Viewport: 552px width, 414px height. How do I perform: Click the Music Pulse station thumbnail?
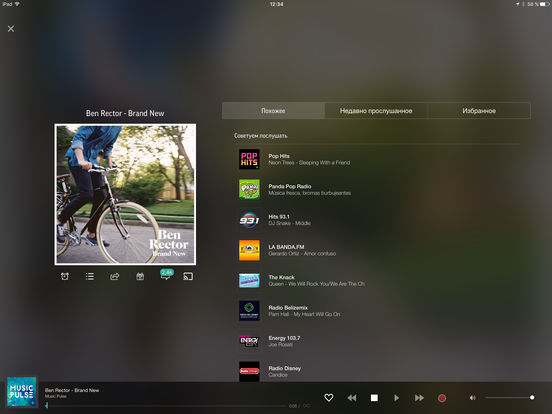point(22,392)
